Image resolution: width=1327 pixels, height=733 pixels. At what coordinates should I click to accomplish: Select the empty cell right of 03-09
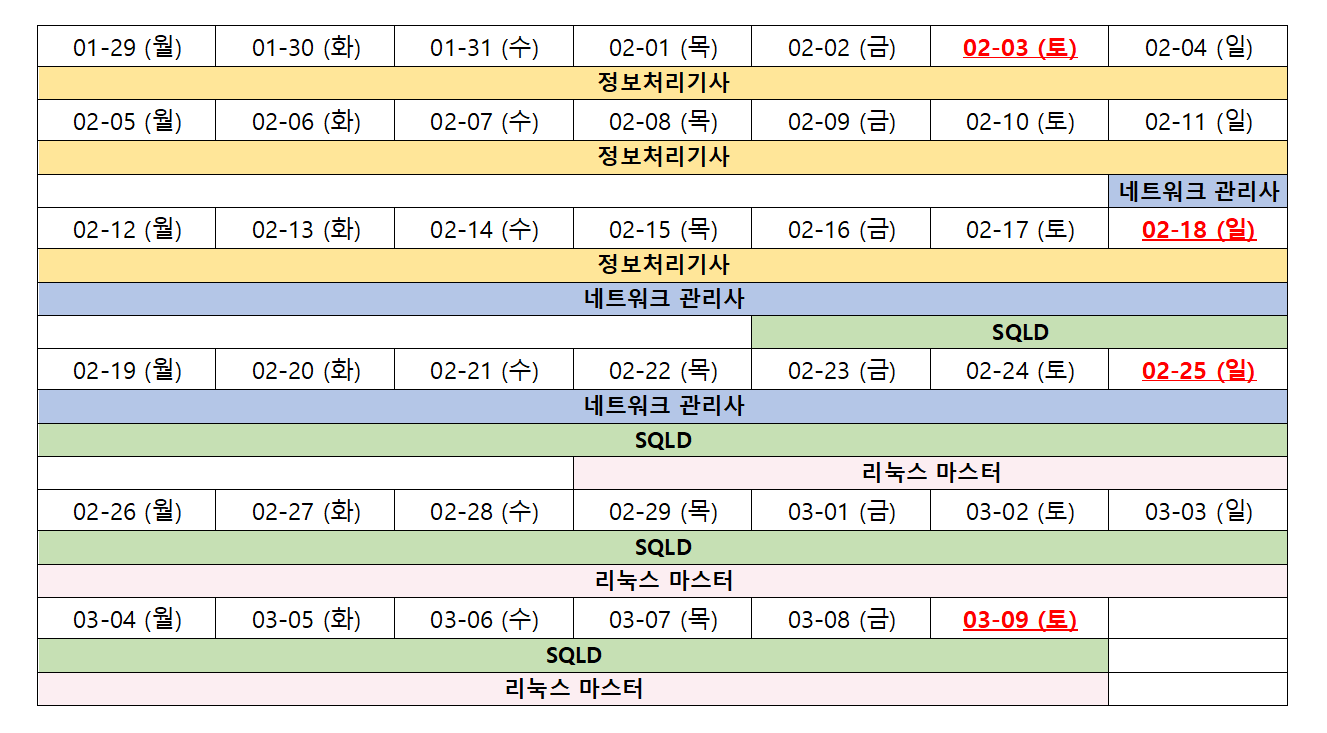coord(1198,619)
